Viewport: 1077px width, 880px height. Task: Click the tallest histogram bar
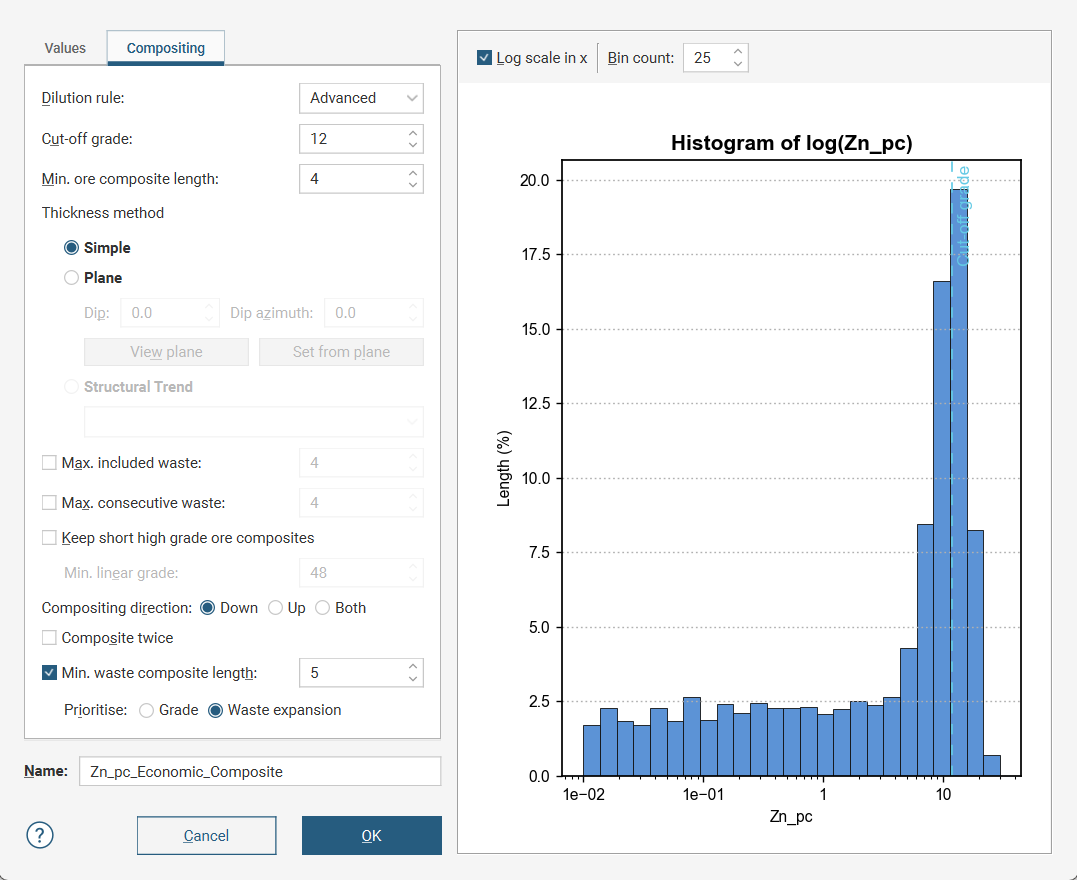point(959,480)
